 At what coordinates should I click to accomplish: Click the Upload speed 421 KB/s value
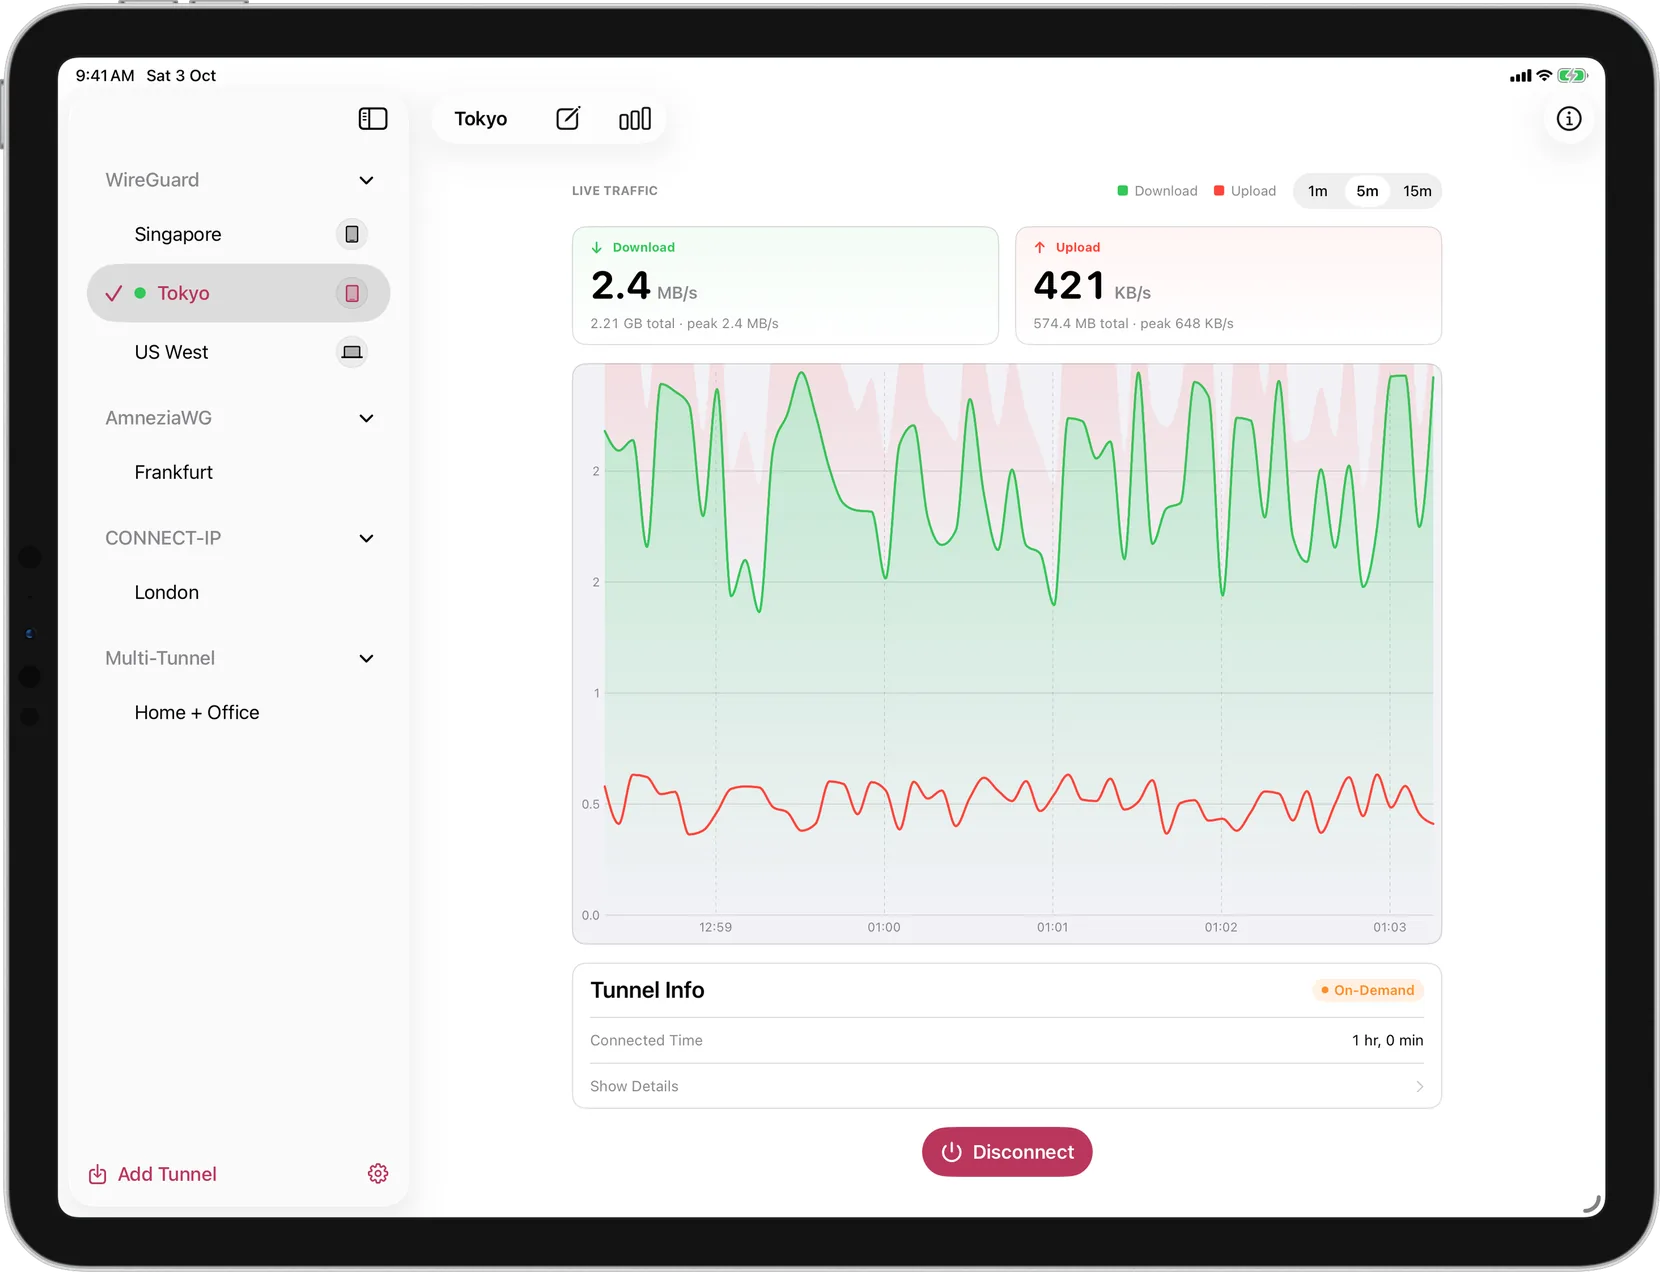[x=1092, y=286]
